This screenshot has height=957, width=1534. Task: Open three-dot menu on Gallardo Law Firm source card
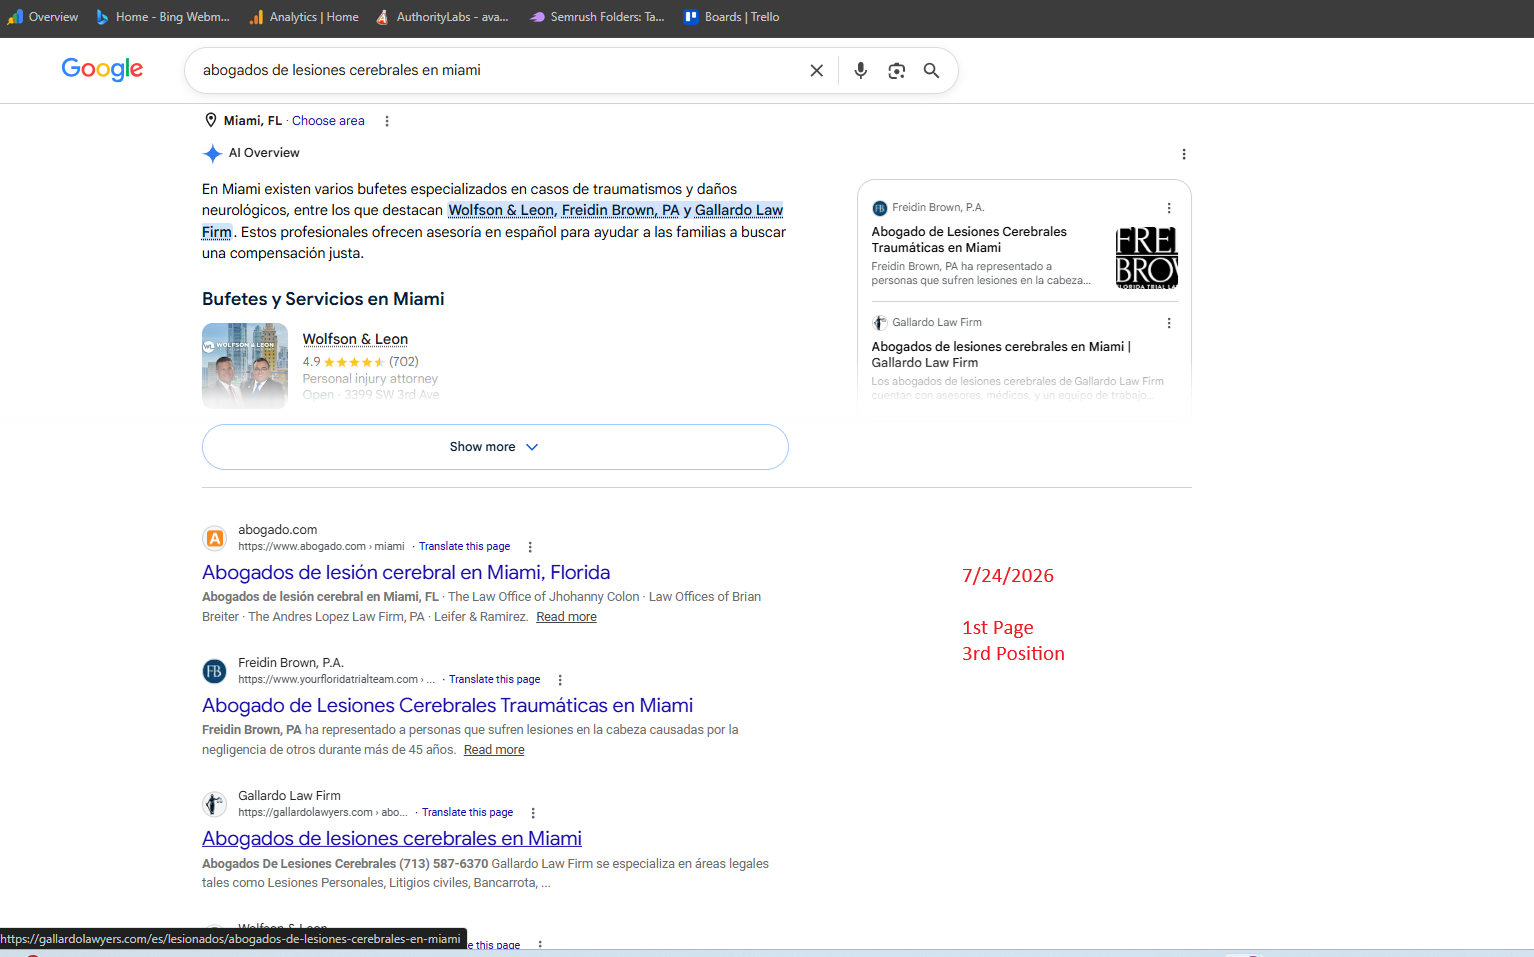coord(1169,323)
